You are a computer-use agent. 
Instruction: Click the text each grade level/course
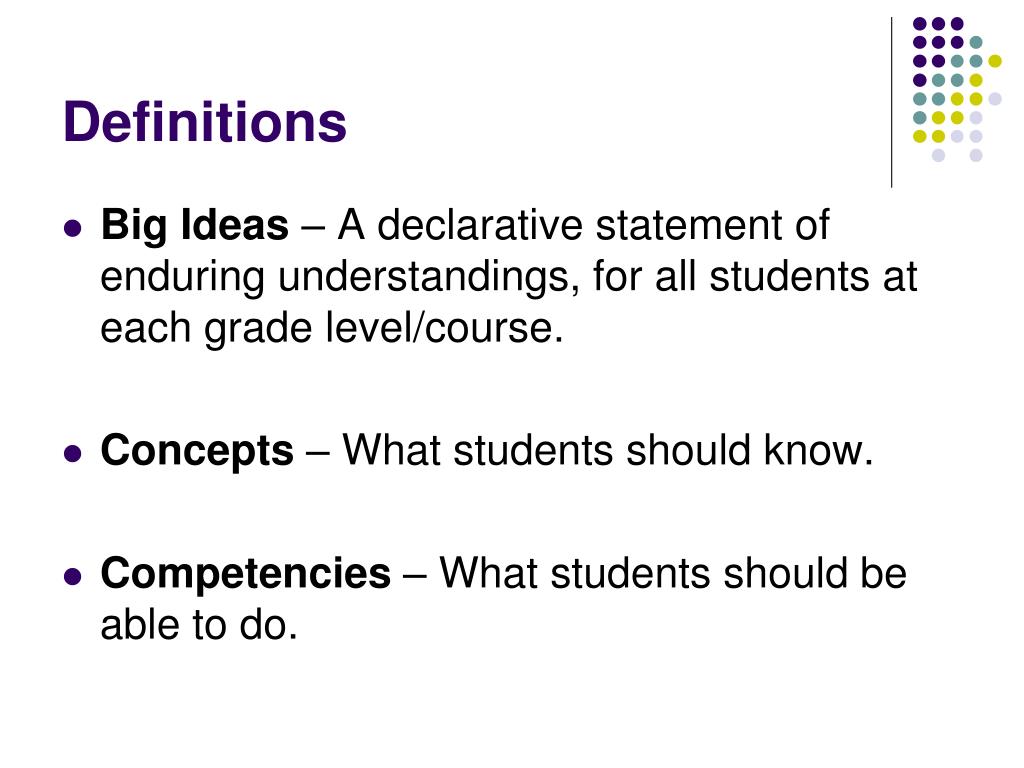tap(332, 328)
